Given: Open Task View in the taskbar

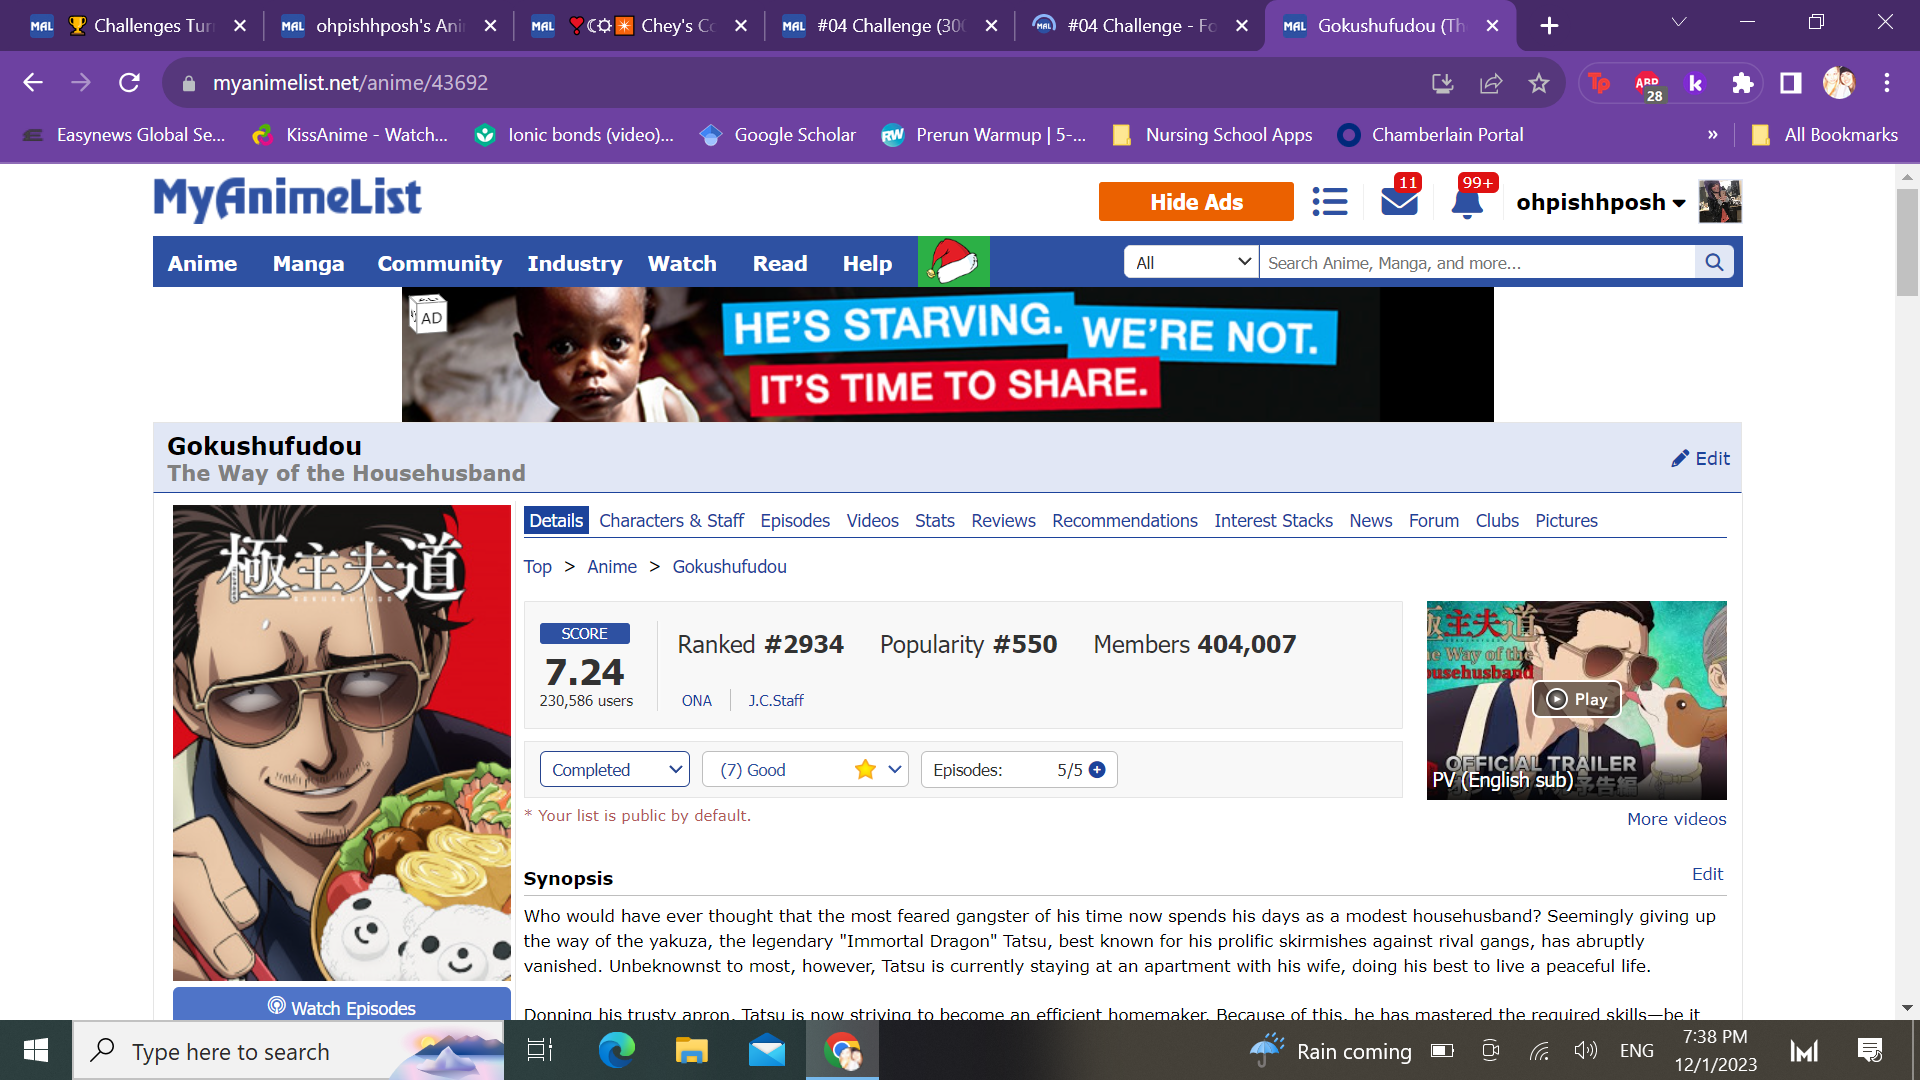Looking at the screenshot, I should (x=540, y=1050).
